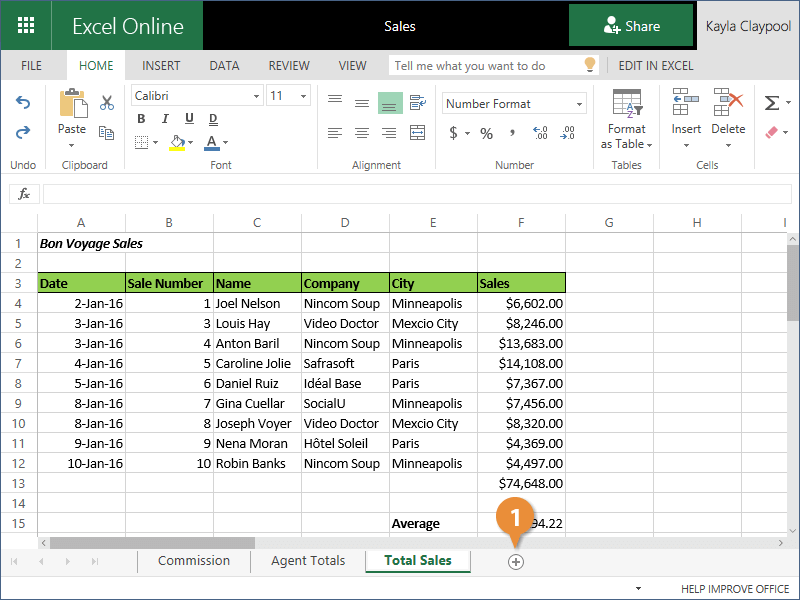Click the Merge cells icon
This screenshot has width=800, height=600.
(x=417, y=132)
